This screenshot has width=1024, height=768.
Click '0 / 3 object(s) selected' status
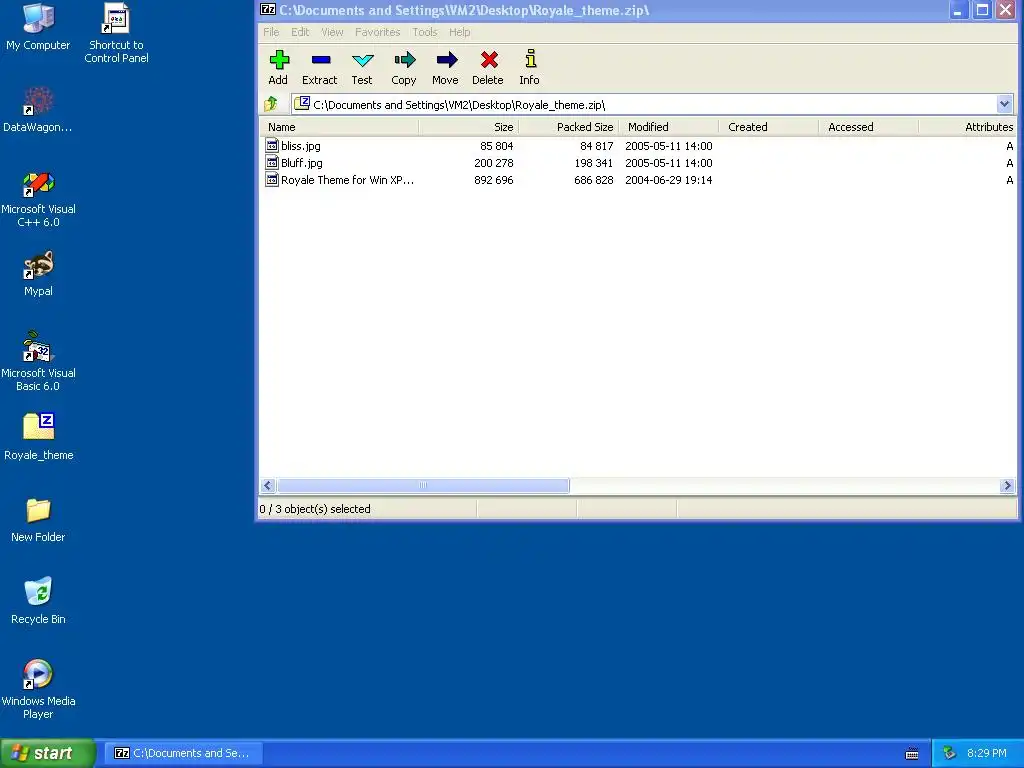(315, 509)
